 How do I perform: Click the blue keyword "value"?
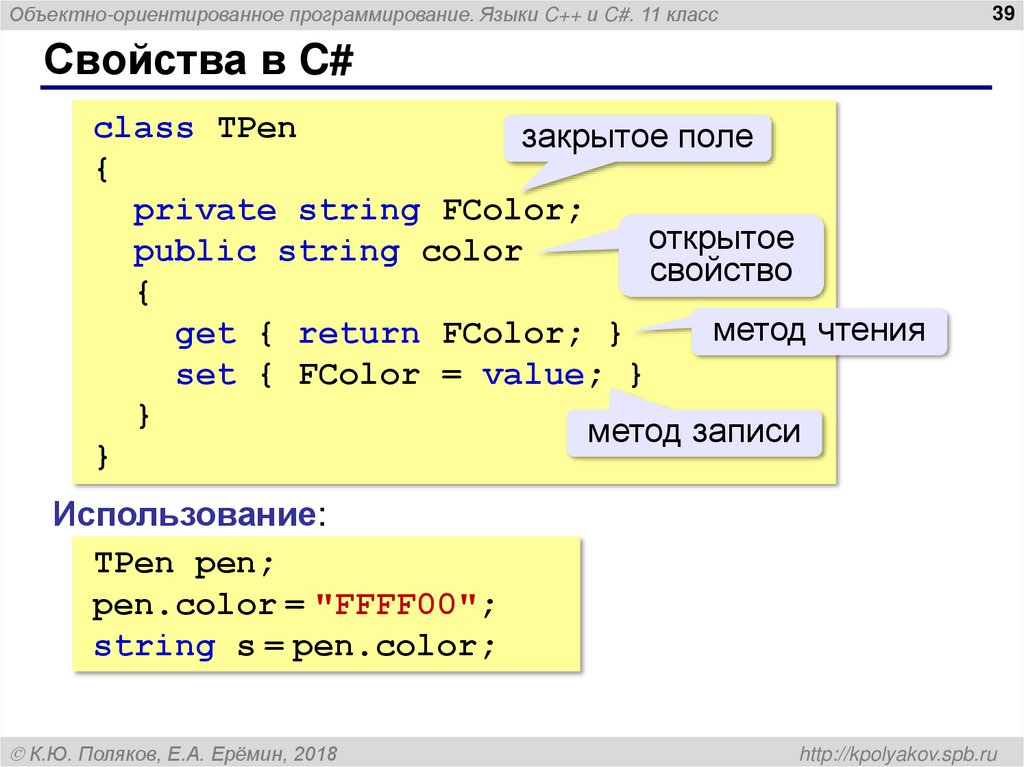pyautogui.click(x=534, y=375)
